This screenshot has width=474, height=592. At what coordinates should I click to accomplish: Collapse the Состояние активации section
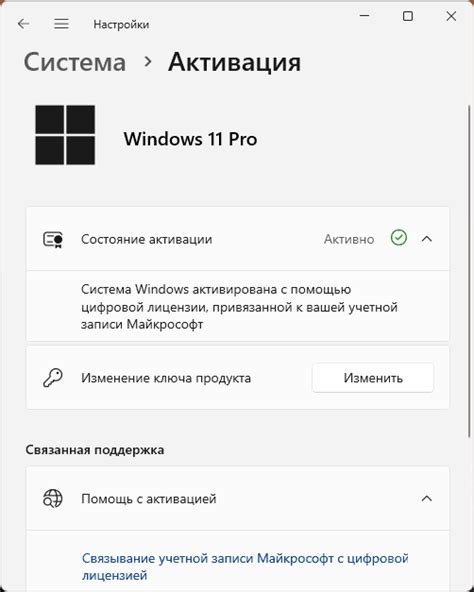(427, 239)
